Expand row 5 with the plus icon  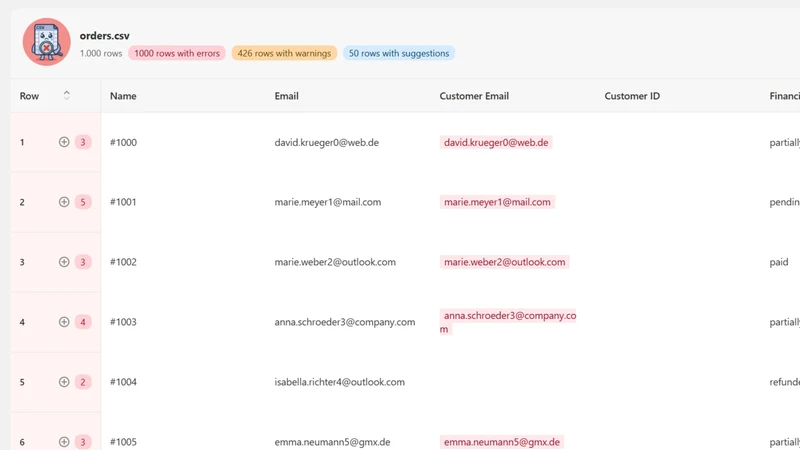pyautogui.click(x=64, y=382)
